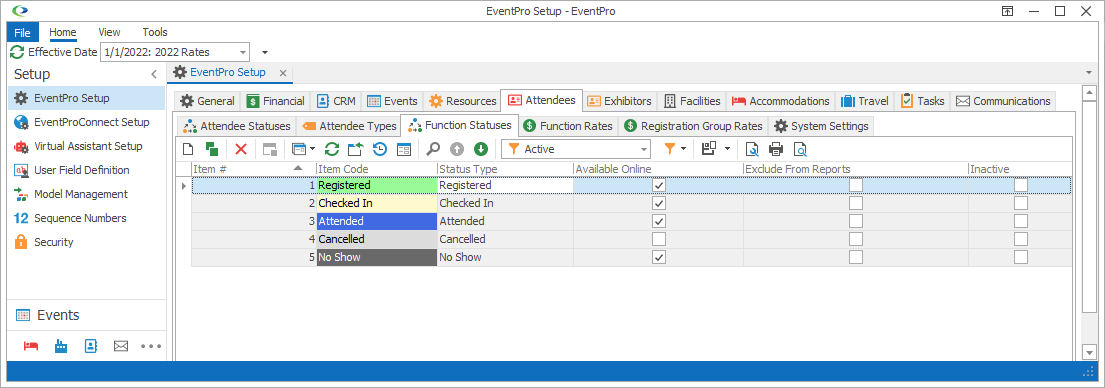Image resolution: width=1105 pixels, height=388 pixels.
Task: Open the history clock icon
Action: coord(380,149)
